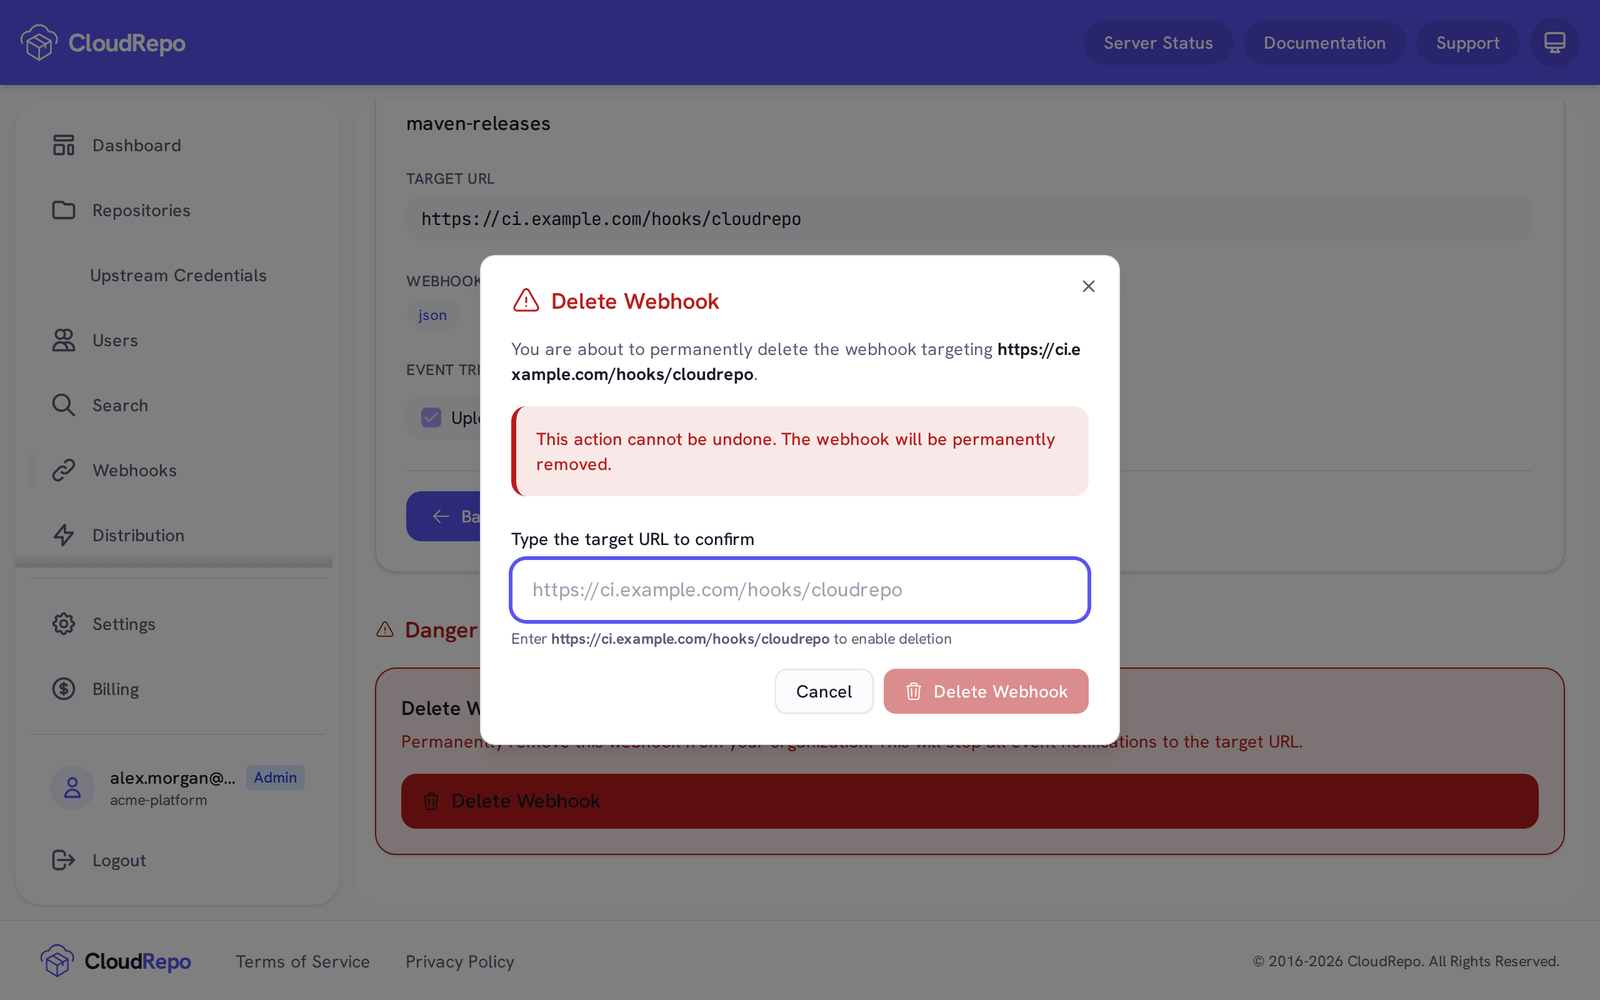Click the json format tag
The image size is (1600, 1000).
tap(432, 315)
